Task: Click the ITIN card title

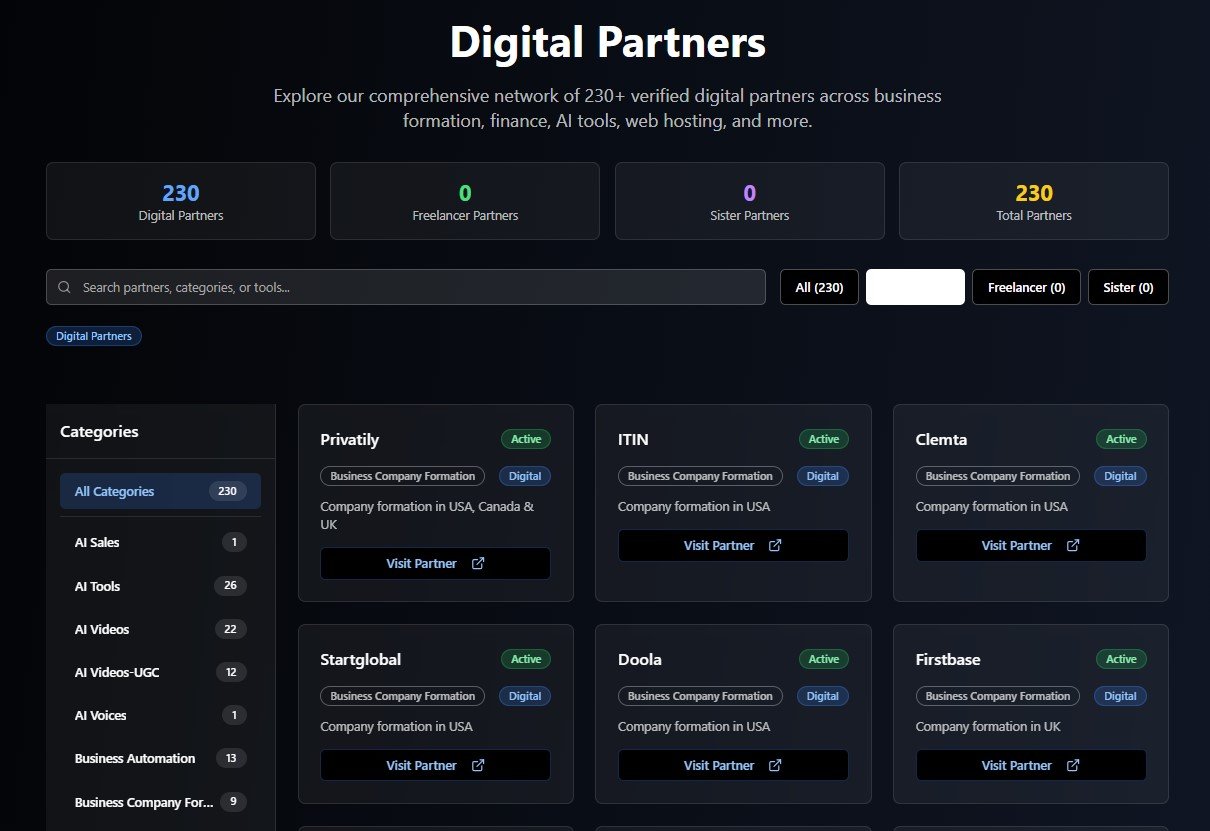Action: tap(633, 439)
